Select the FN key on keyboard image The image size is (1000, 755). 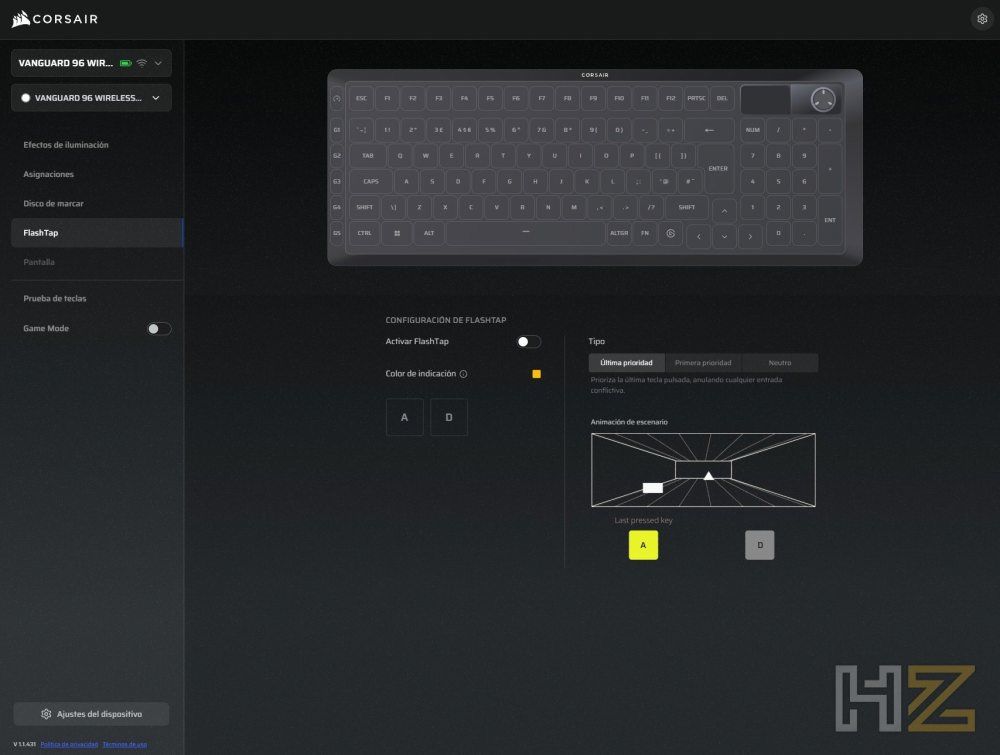(x=645, y=233)
